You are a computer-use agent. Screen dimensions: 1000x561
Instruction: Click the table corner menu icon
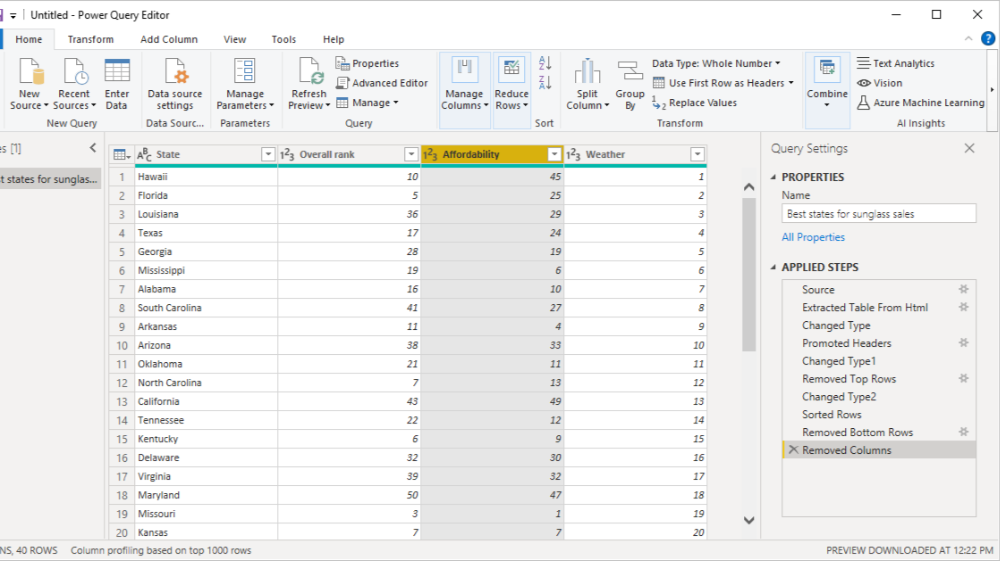pyautogui.click(x=121, y=154)
